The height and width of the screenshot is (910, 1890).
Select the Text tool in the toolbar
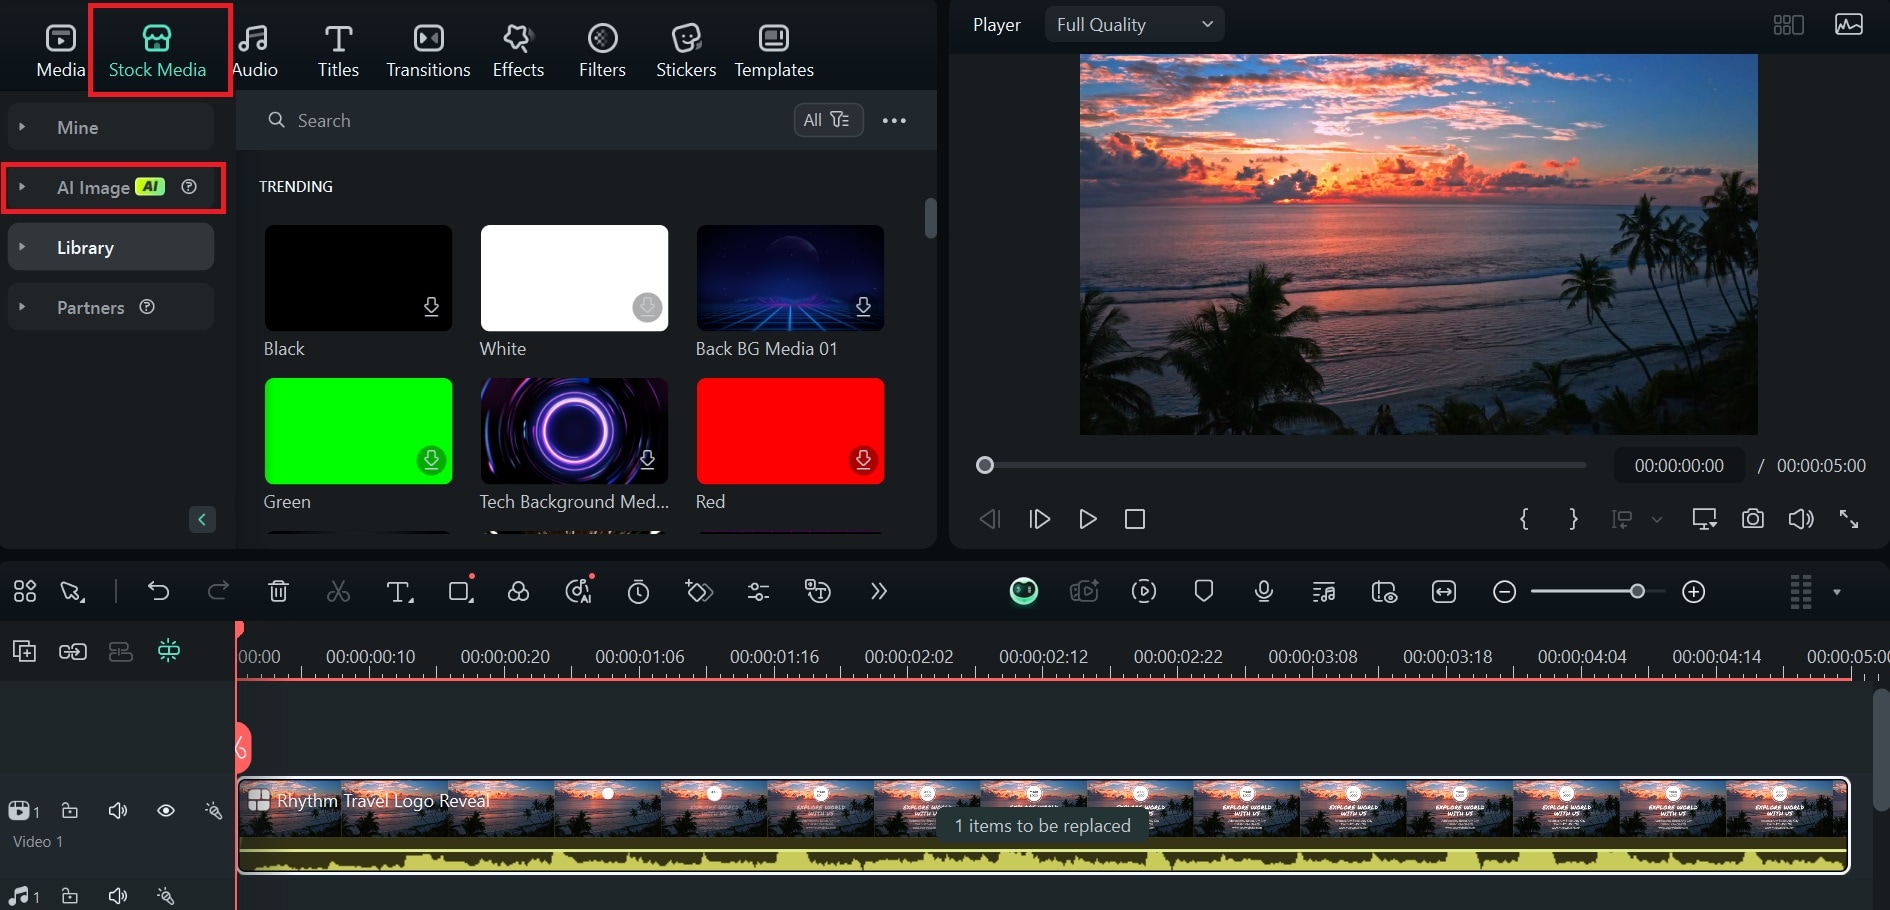click(399, 592)
